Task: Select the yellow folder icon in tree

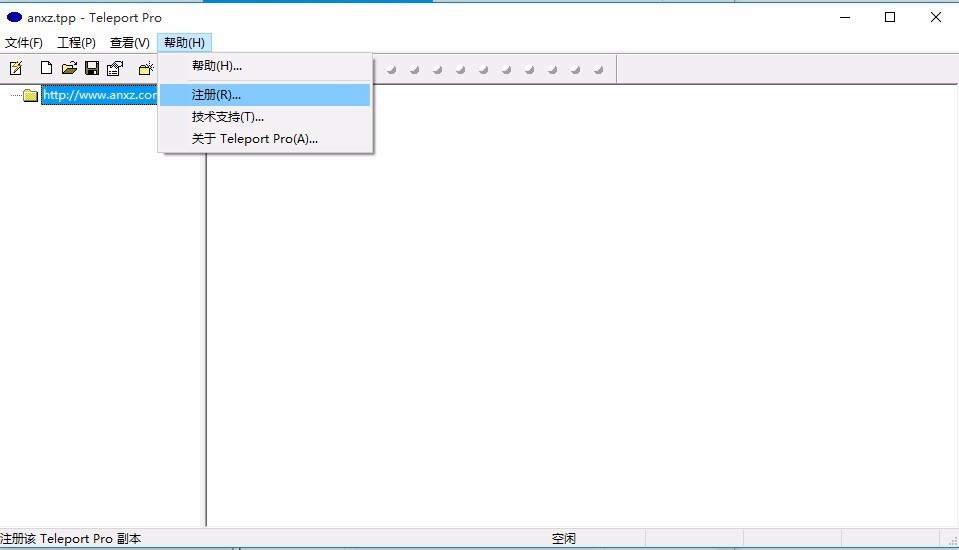Action: point(31,95)
